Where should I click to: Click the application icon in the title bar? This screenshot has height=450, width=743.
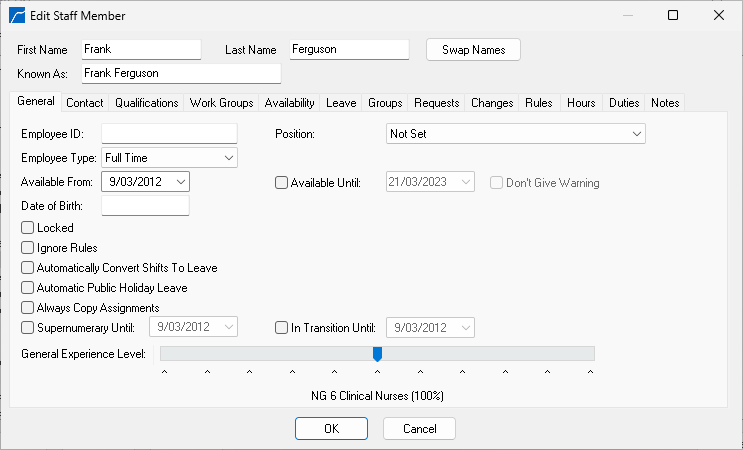pos(17,16)
